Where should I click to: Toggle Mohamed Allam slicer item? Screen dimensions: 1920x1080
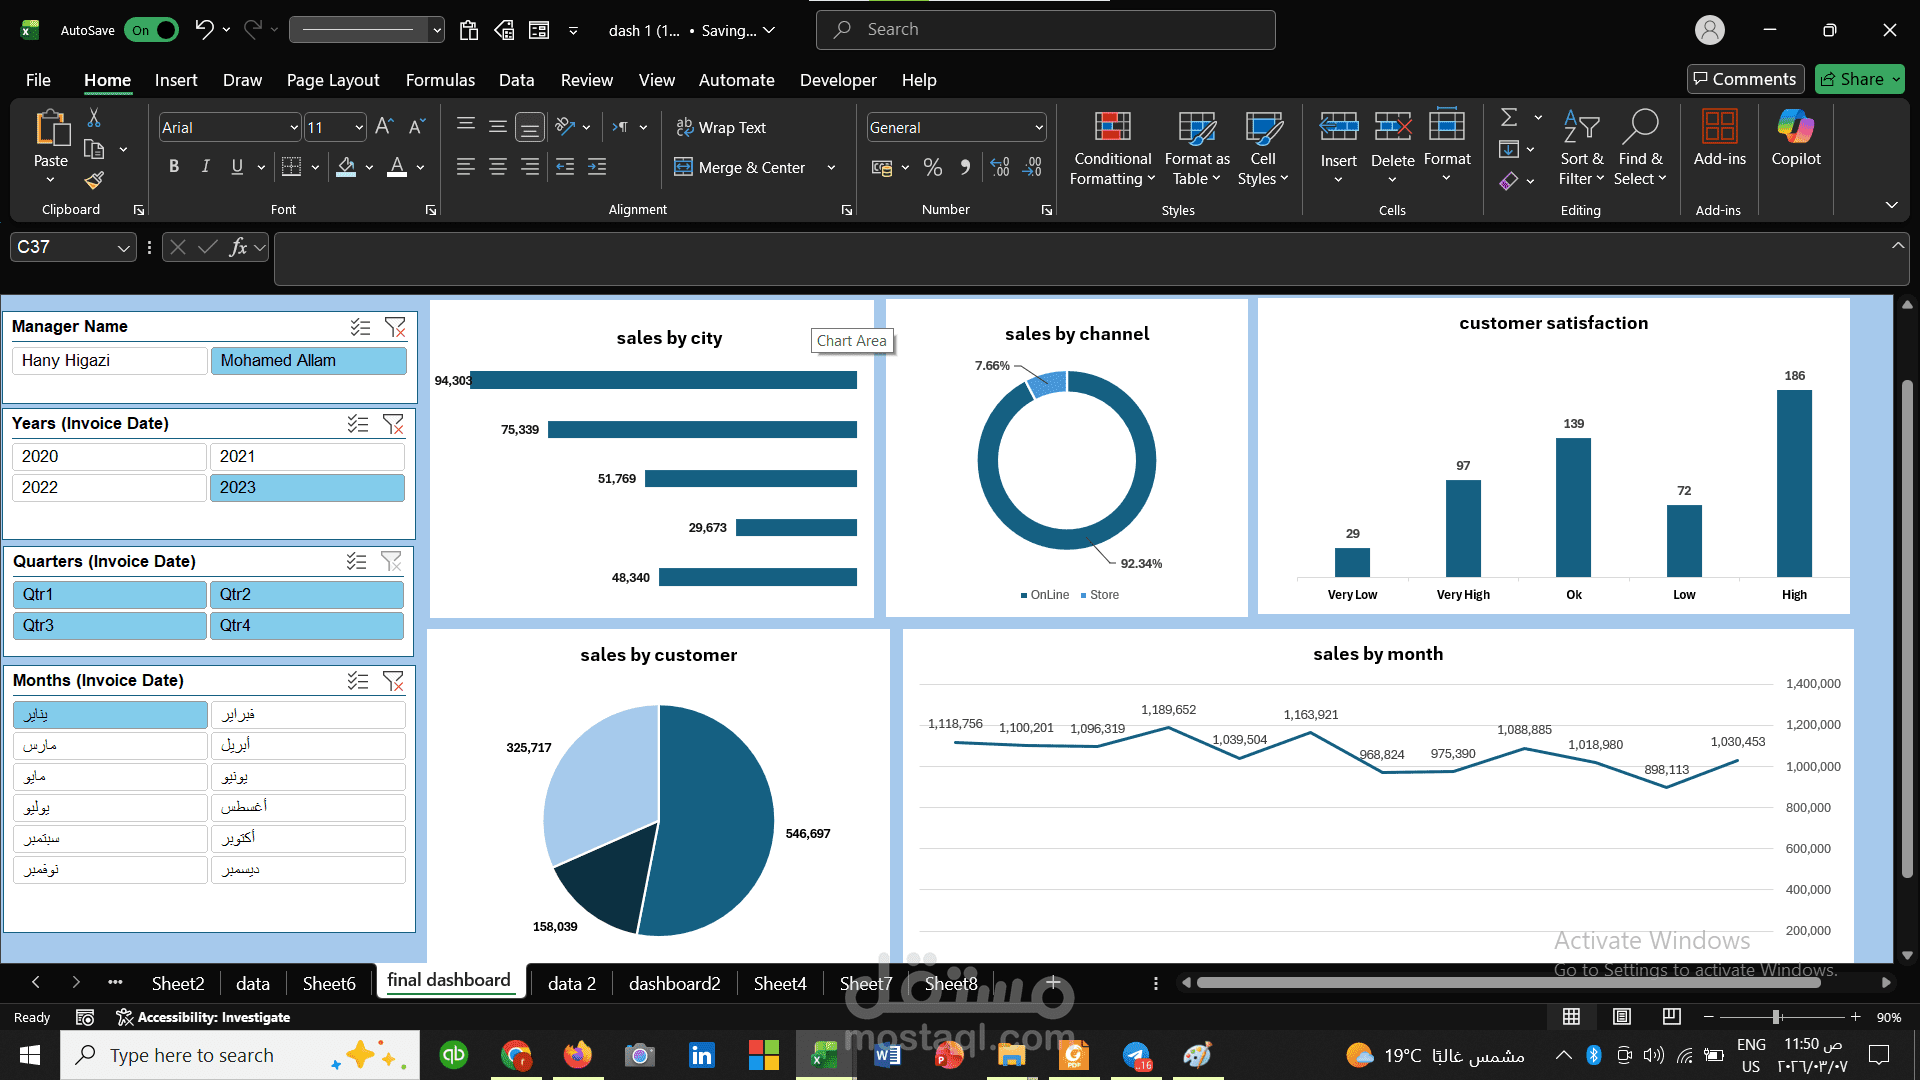(308, 360)
